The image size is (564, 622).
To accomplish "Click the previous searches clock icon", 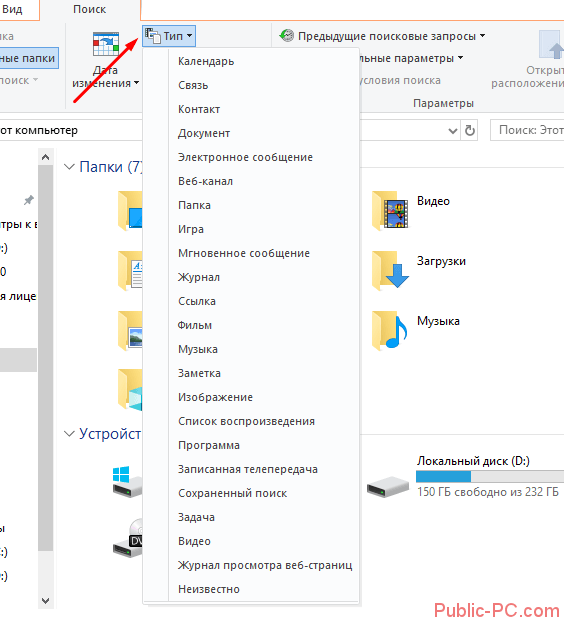I will coord(287,36).
